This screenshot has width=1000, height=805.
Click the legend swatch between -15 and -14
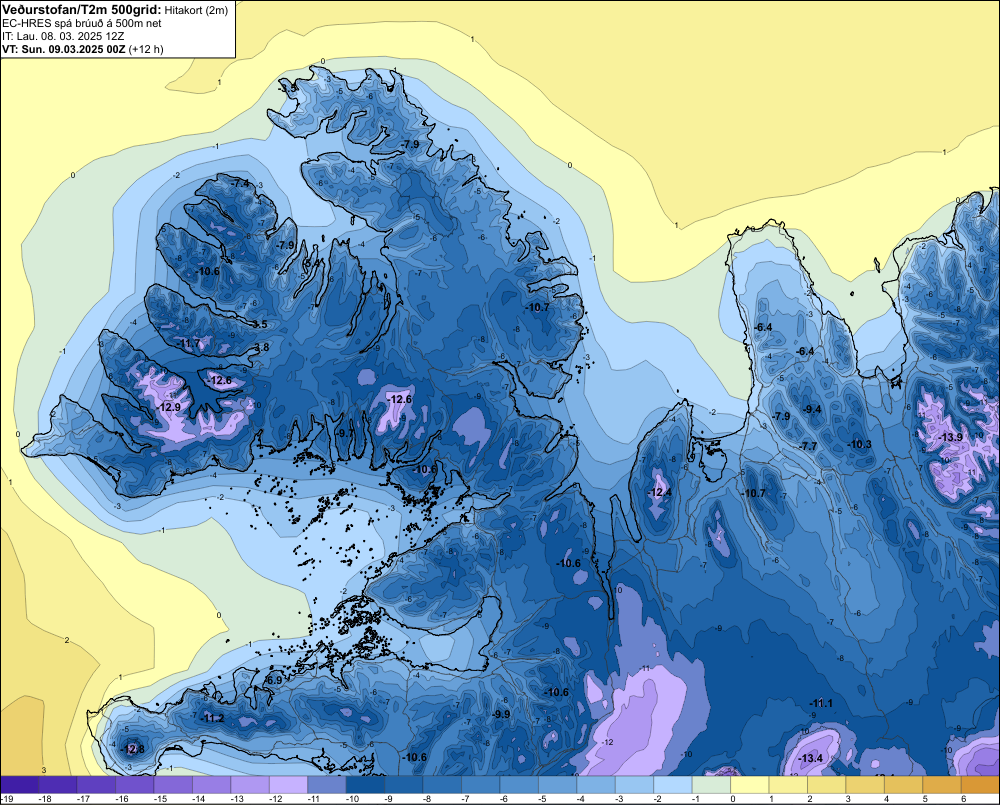point(173,785)
